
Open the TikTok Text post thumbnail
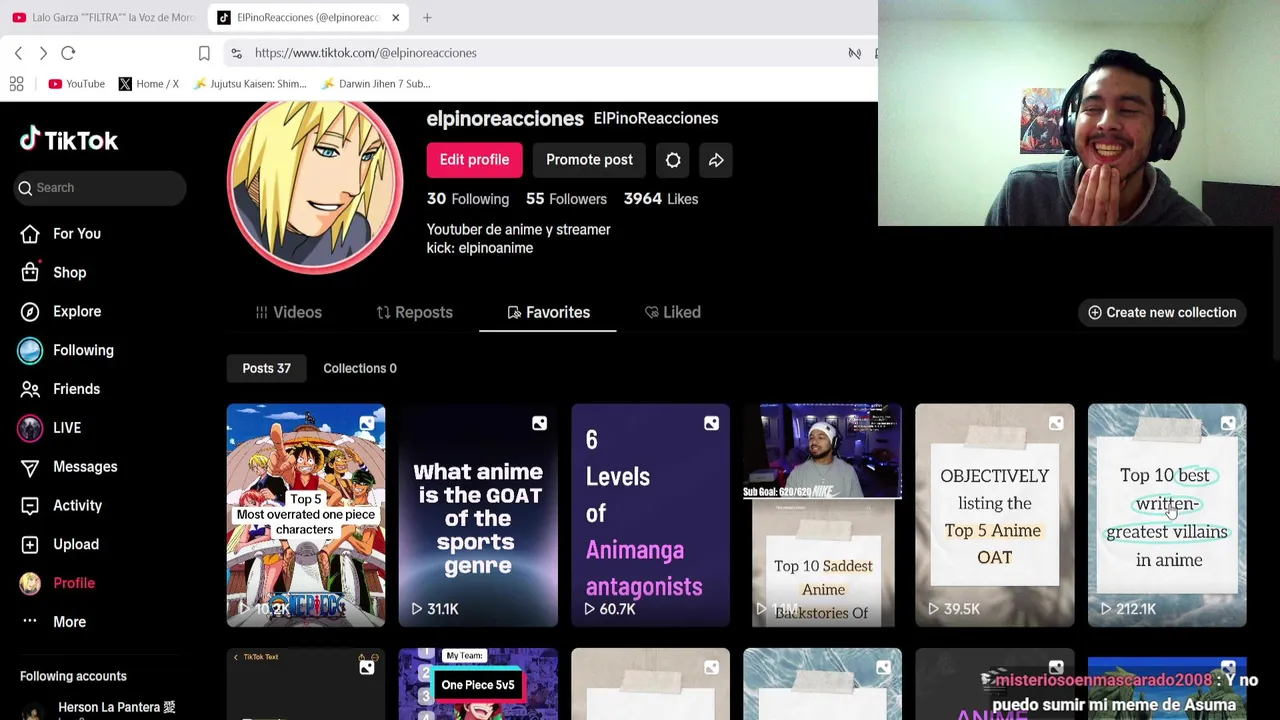pyautogui.click(x=306, y=684)
